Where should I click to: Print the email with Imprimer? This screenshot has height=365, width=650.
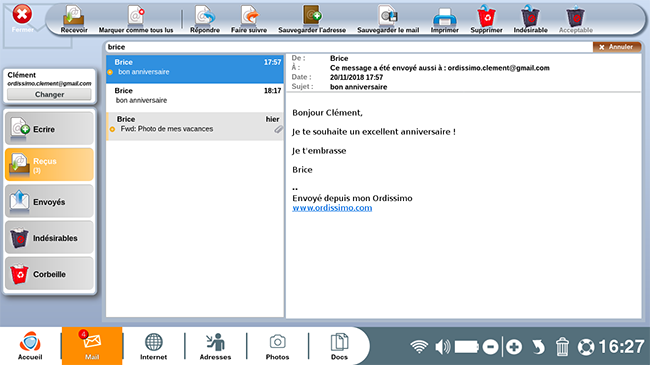click(x=444, y=19)
